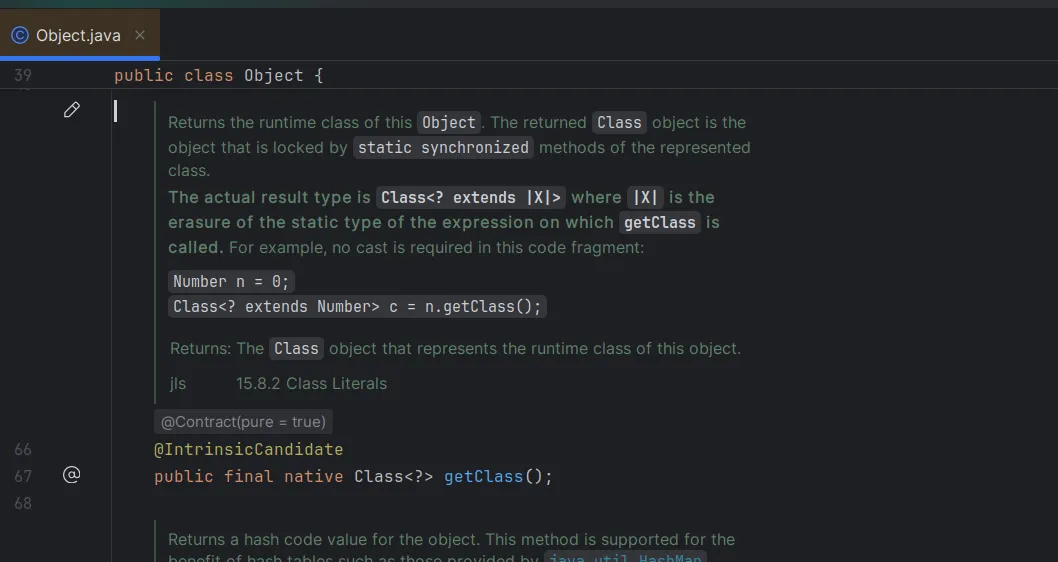Click the 'Object' code span in the doc
Screen dimensions: 1058x562
(449, 123)
